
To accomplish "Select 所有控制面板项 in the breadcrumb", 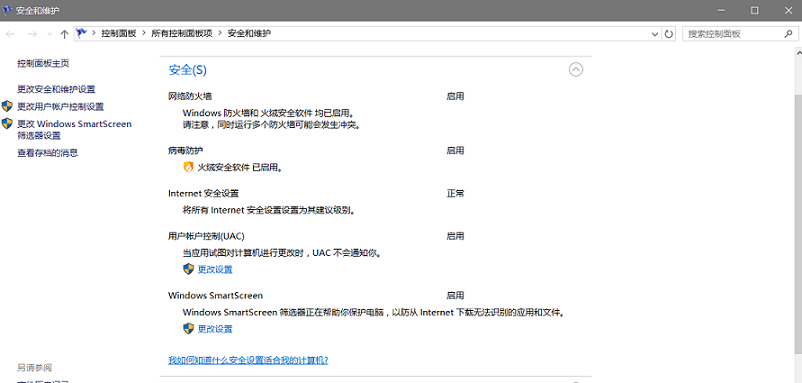I will pos(182,34).
